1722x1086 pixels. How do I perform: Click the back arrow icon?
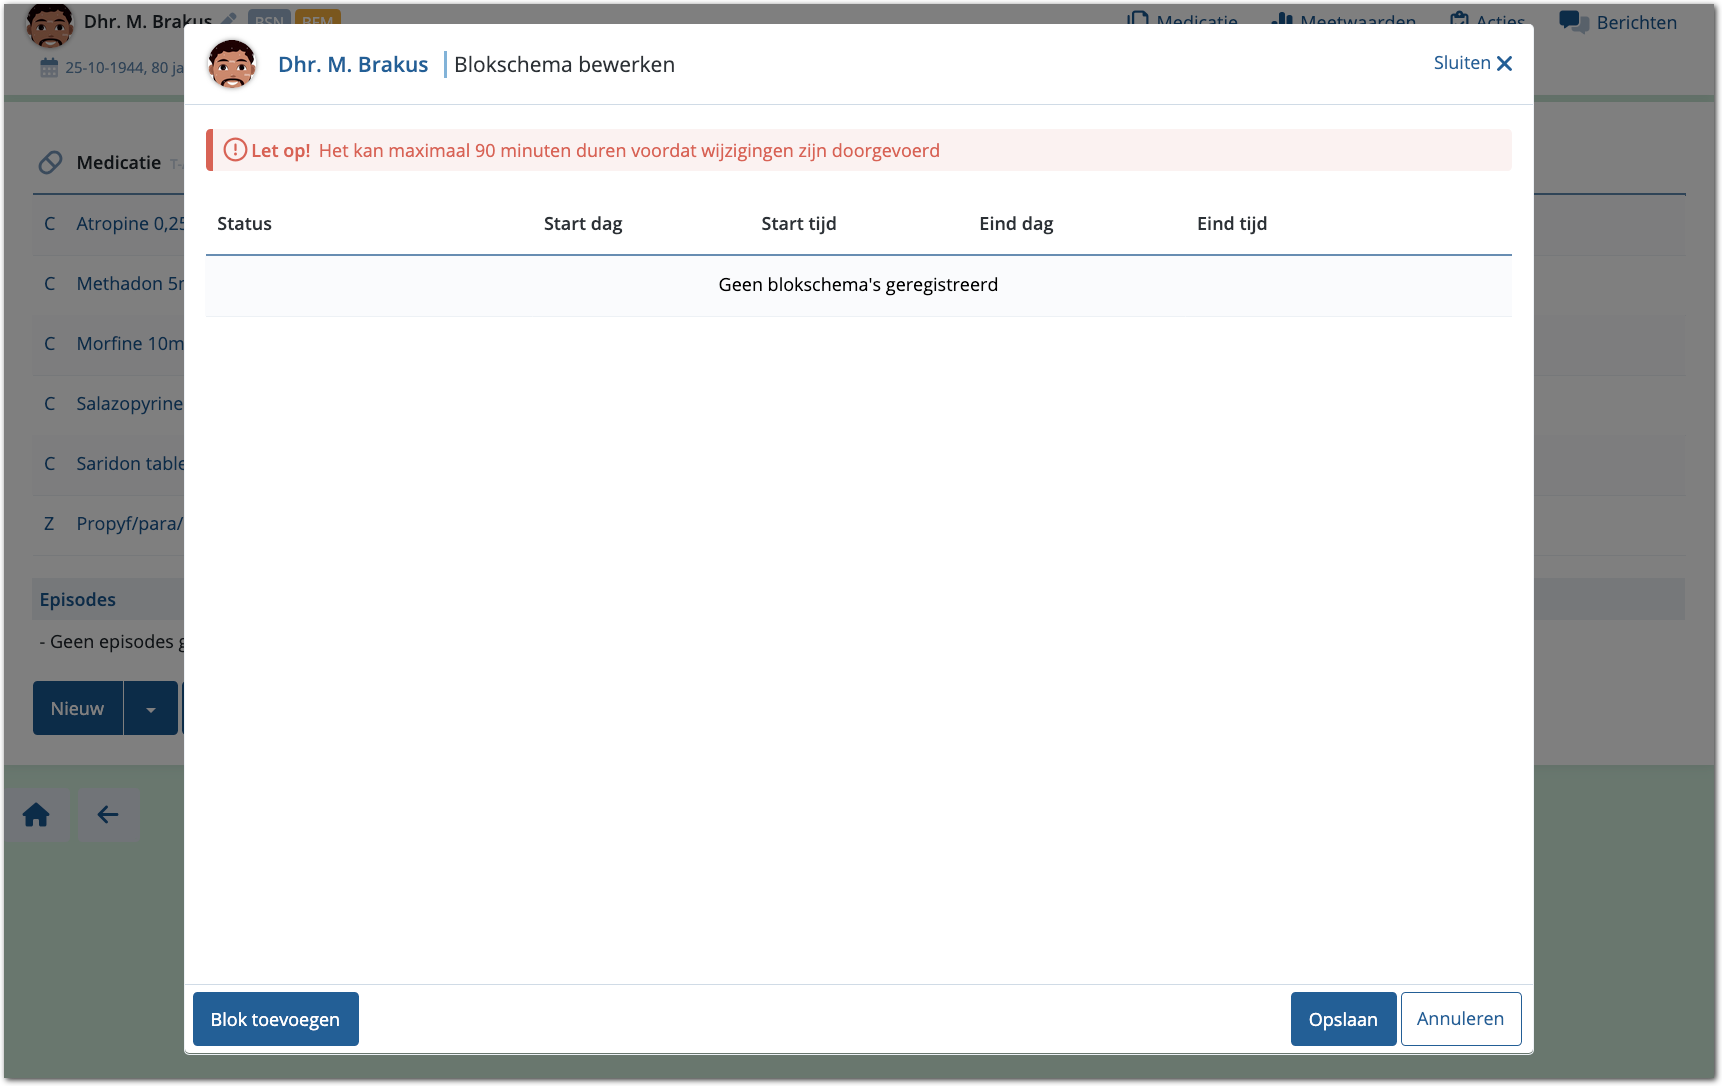108,815
